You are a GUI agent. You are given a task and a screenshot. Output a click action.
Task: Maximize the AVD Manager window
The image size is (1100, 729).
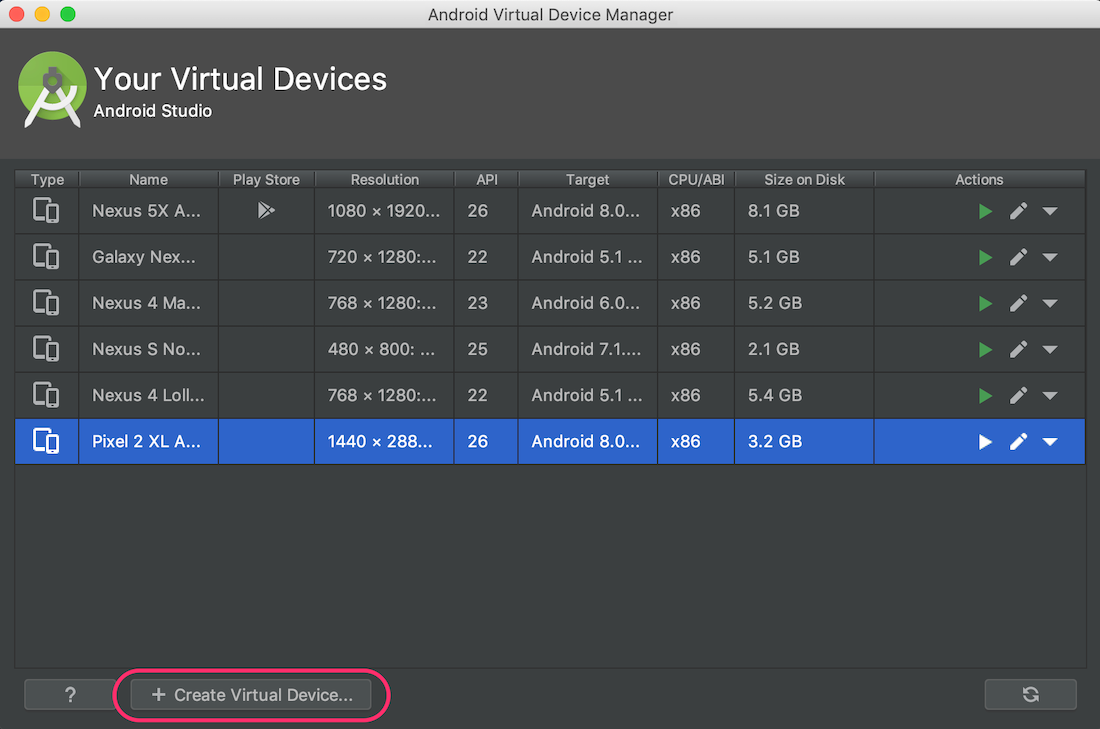point(67,14)
